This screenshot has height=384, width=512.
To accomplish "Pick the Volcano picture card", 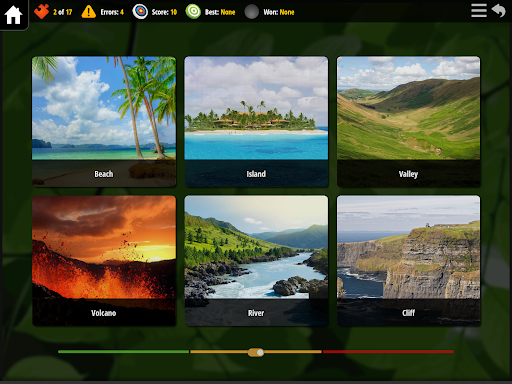I will 104,261.
